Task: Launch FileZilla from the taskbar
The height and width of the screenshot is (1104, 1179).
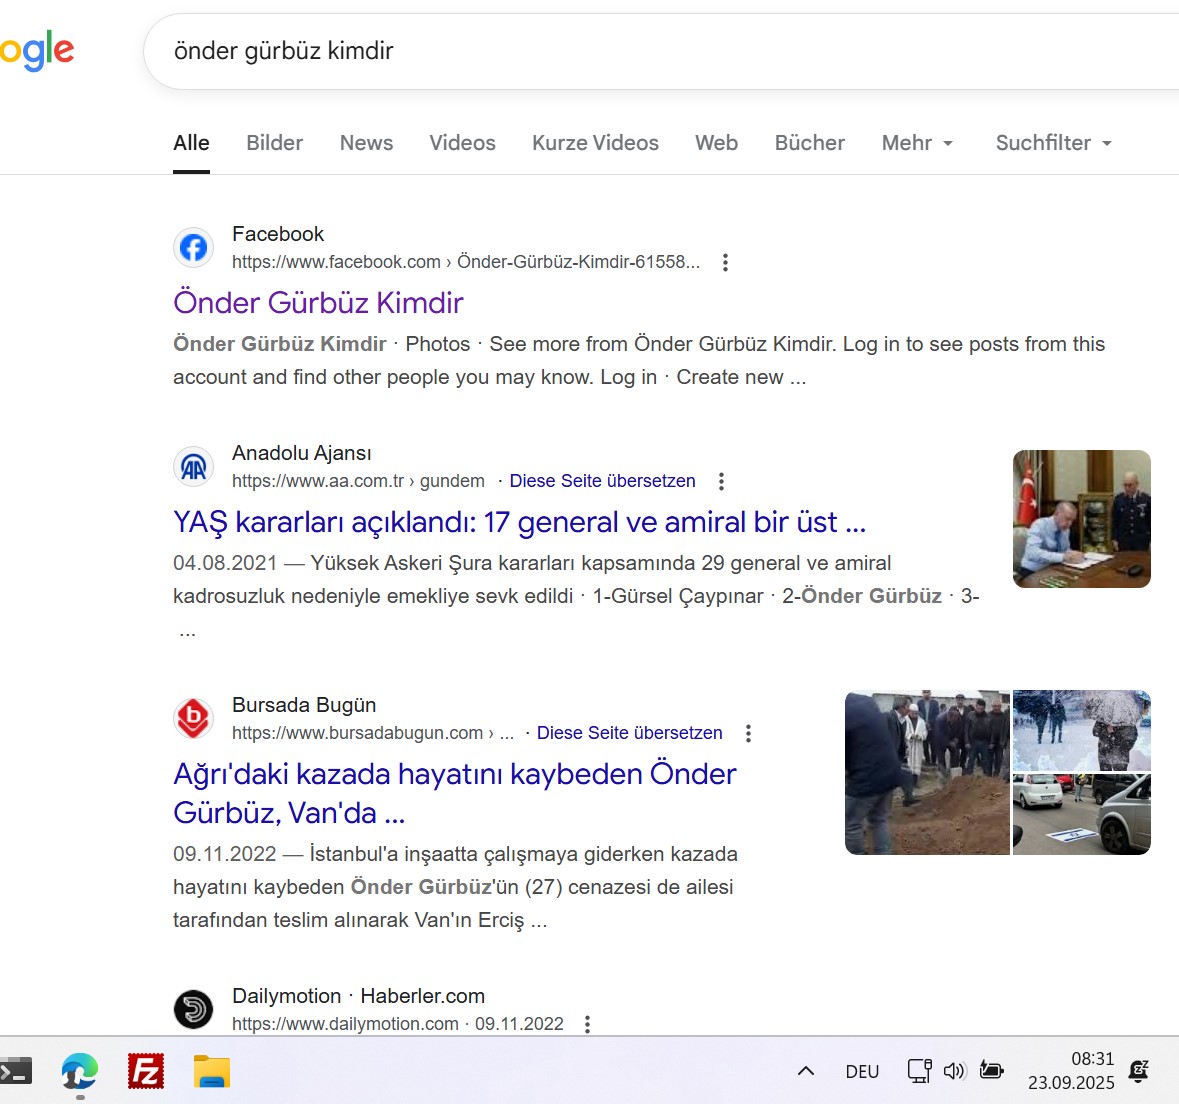Action: click(x=146, y=1072)
